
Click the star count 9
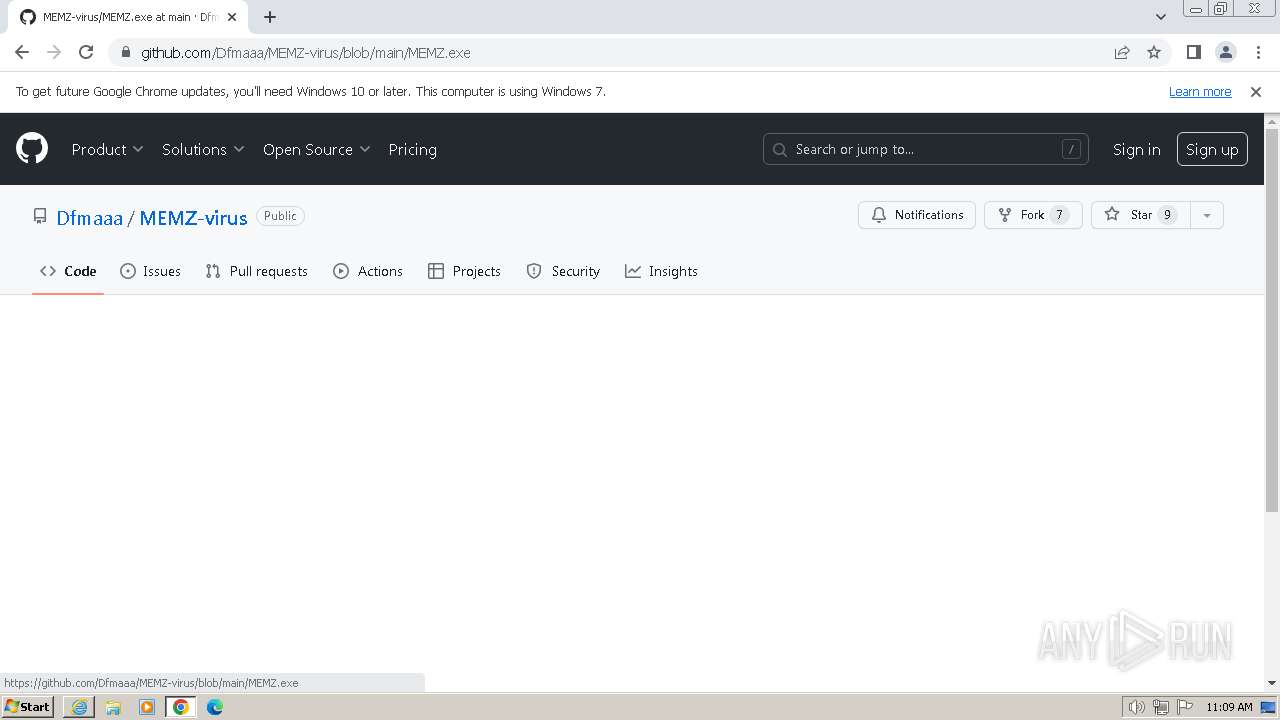point(1167,215)
